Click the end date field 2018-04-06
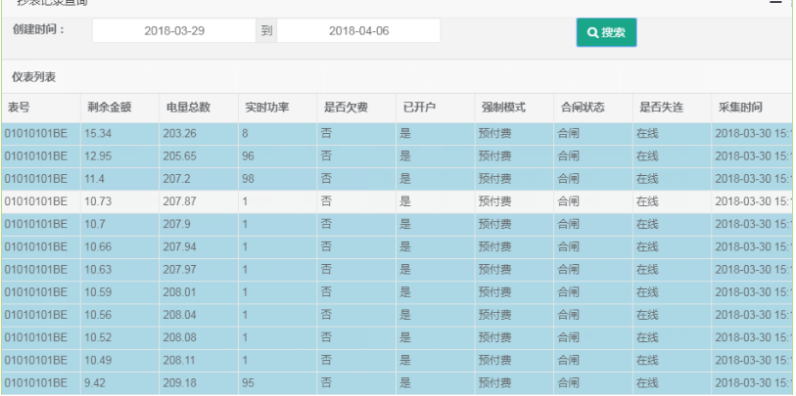This screenshot has height=396, width=796. [x=358, y=31]
